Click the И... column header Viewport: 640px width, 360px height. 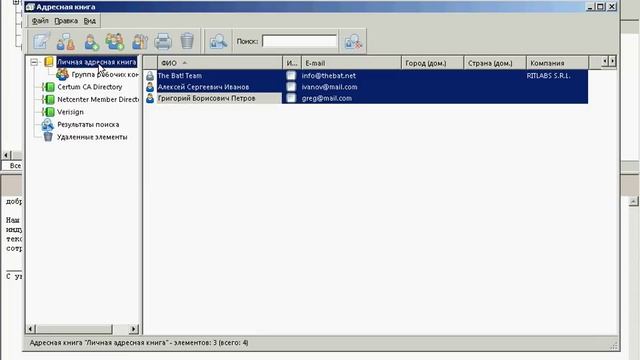pyautogui.click(x=292, y=63)
